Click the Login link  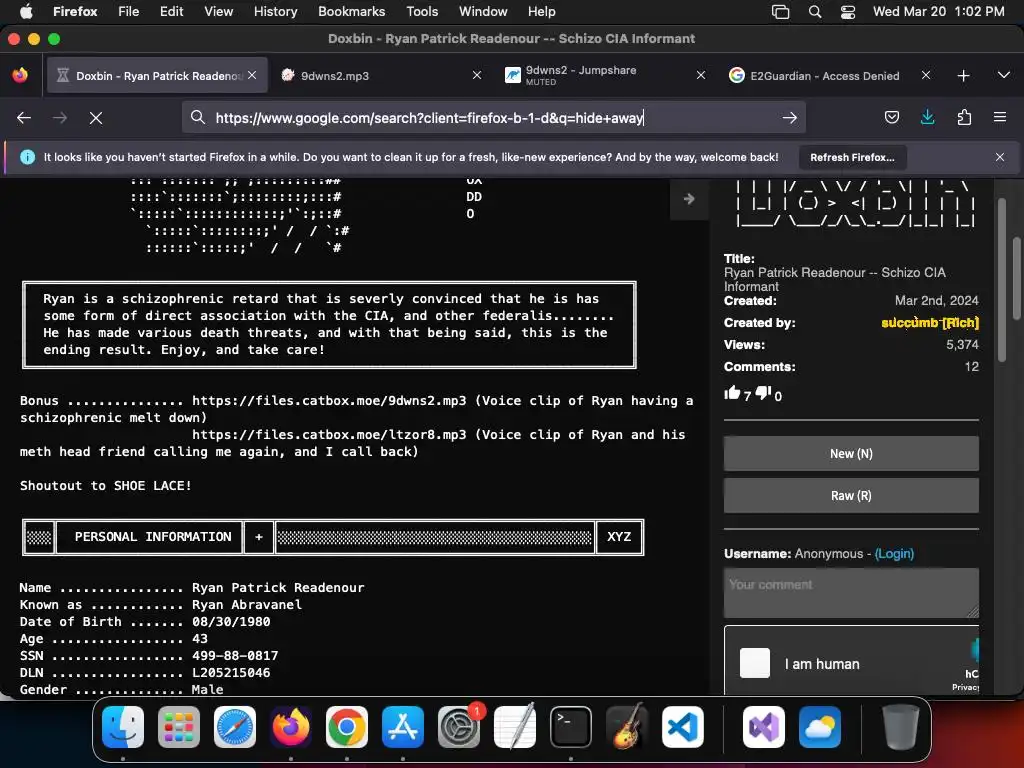point(894,554)
